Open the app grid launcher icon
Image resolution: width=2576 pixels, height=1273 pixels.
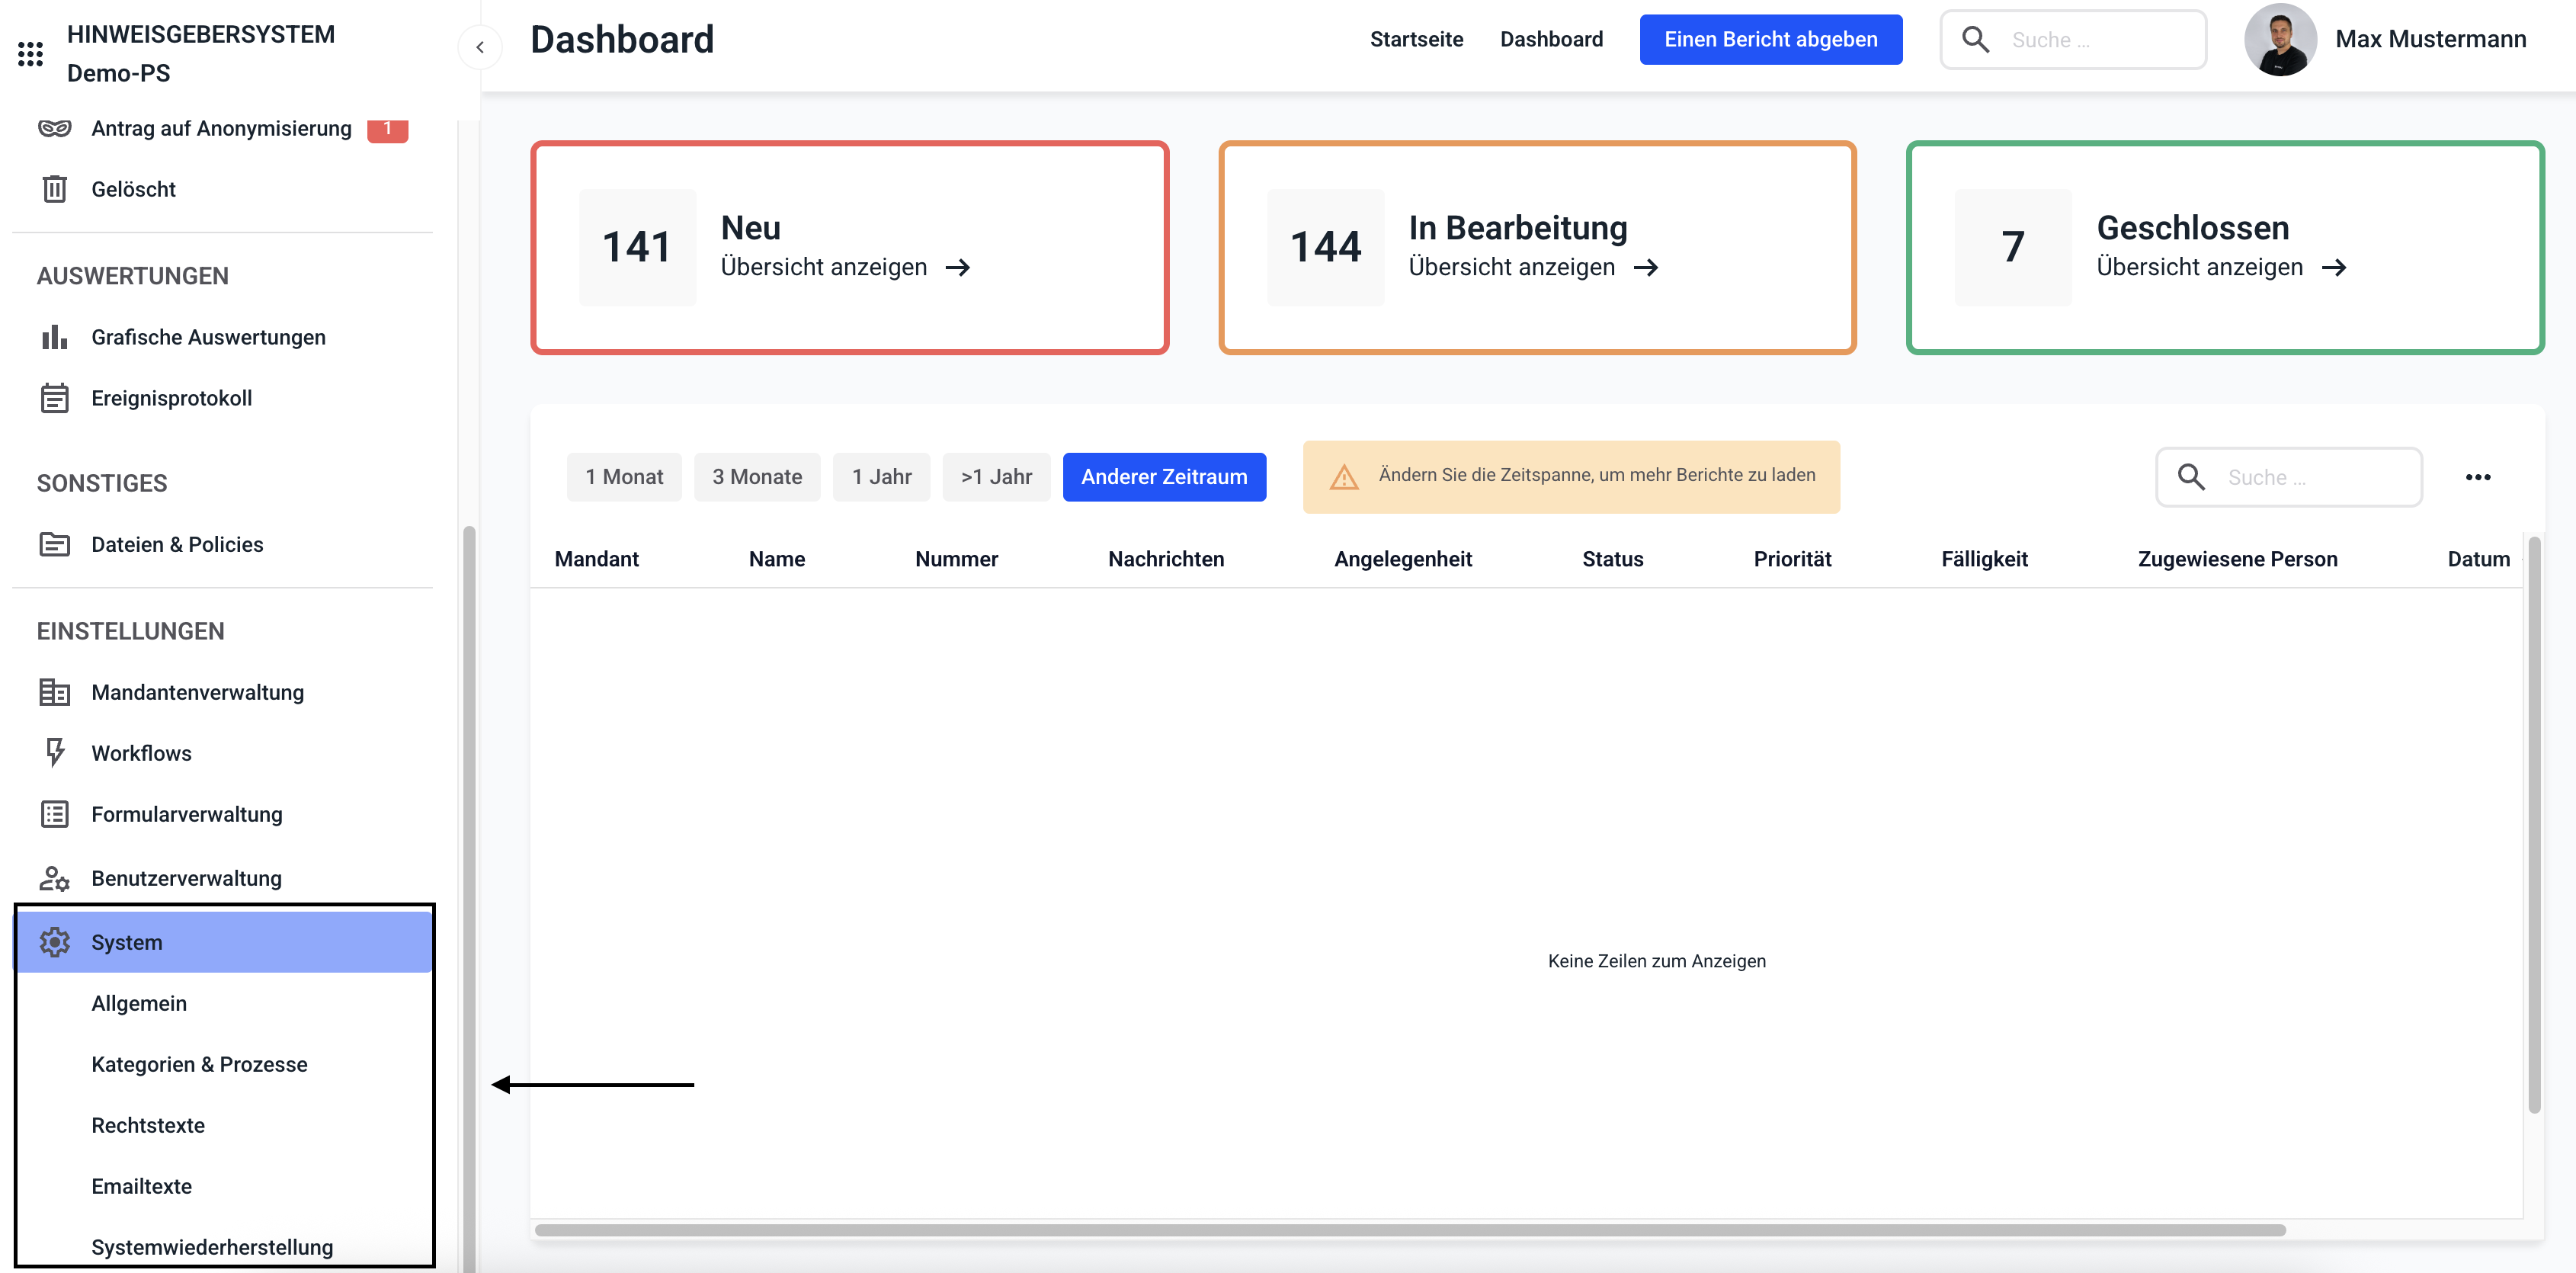(x=30, y=54)
